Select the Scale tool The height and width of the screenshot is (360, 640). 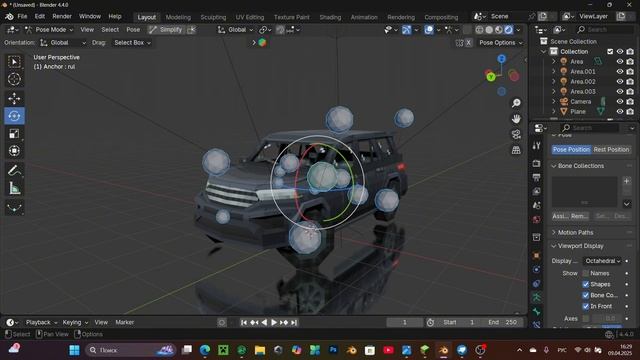point(14,133)
